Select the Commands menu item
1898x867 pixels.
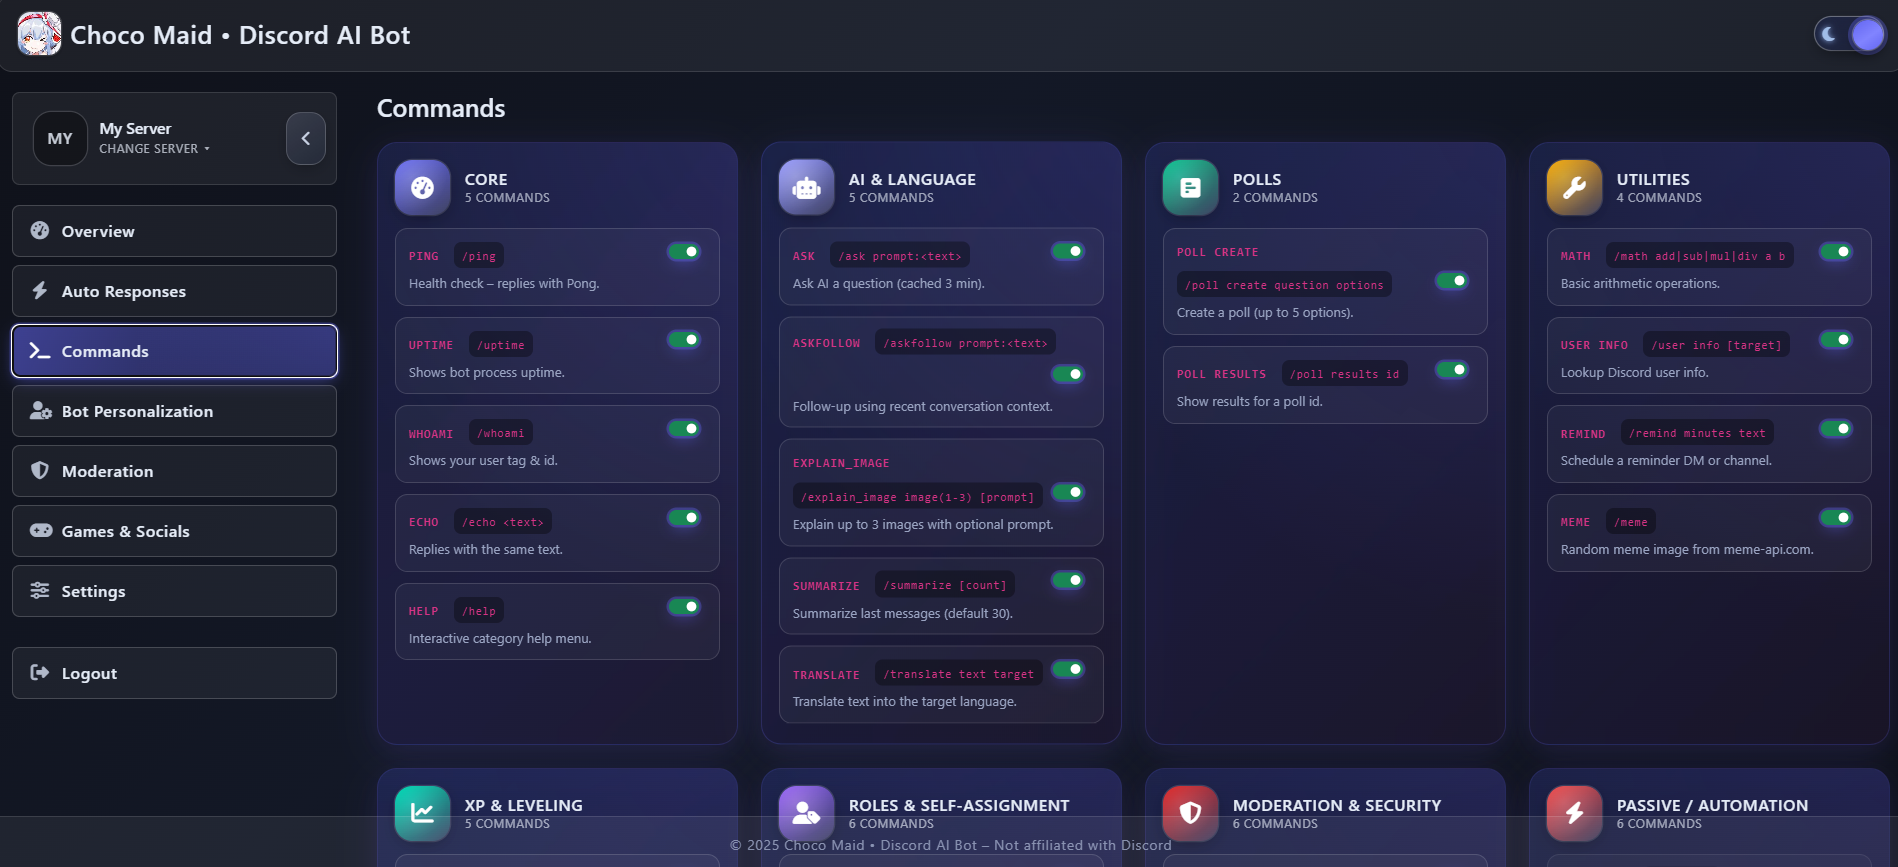point(174,351)
